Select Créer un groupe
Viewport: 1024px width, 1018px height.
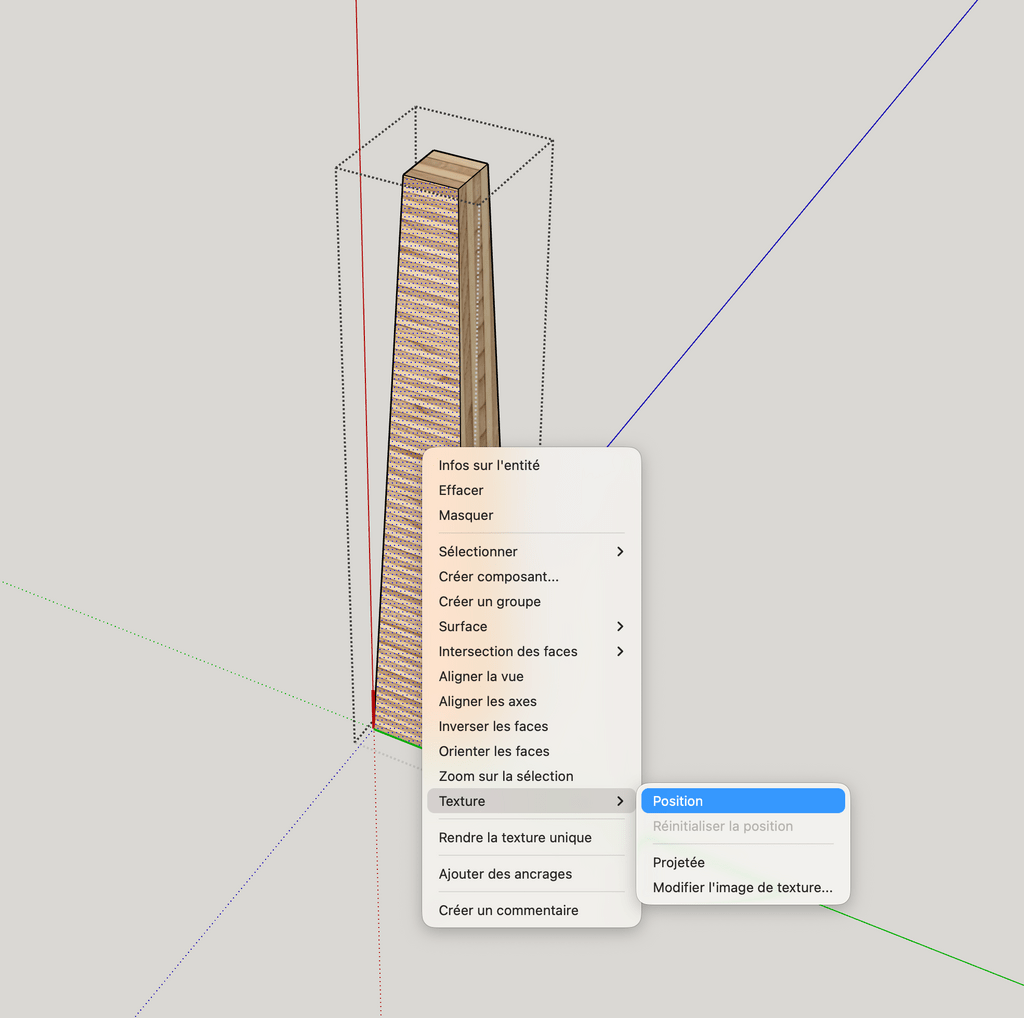point(489,601)
